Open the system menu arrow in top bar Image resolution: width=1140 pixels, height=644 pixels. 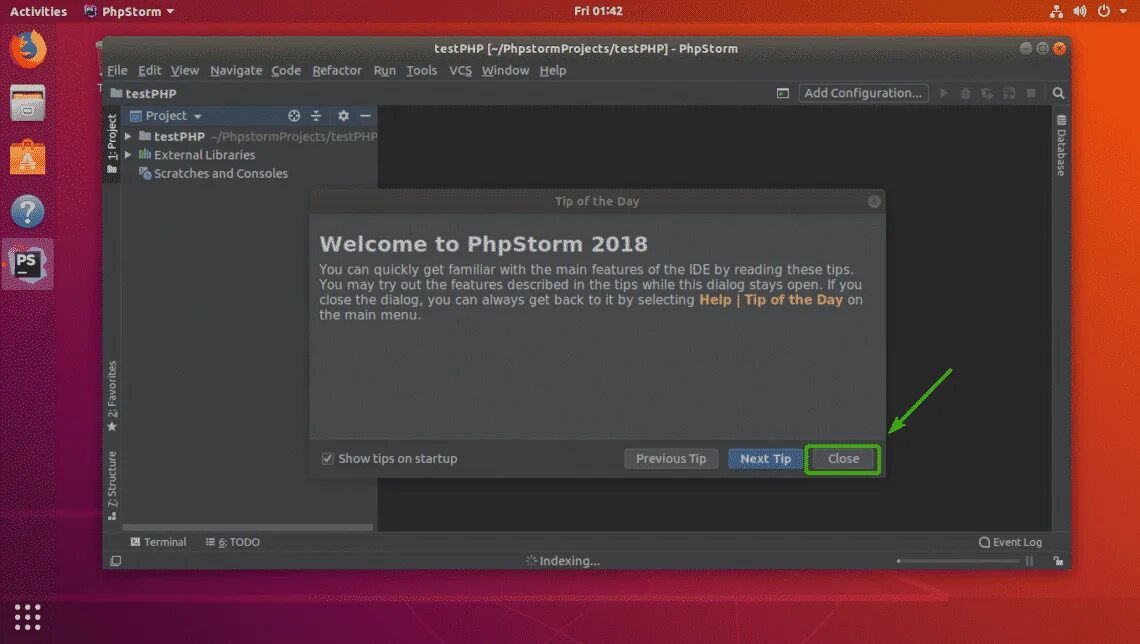(1123, 11)
